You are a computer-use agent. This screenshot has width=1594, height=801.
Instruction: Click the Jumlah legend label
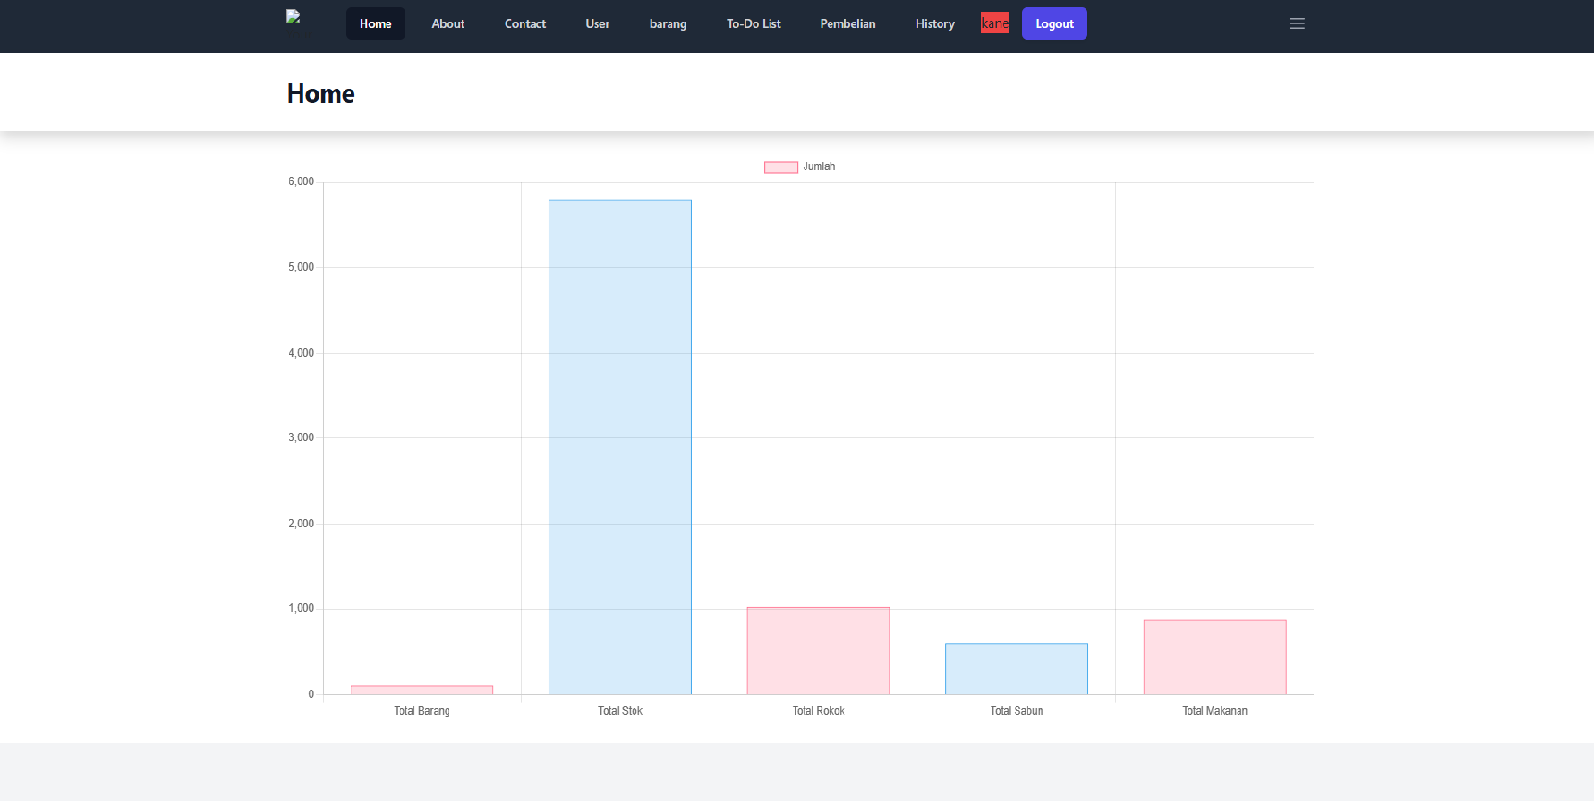[819, 167]
